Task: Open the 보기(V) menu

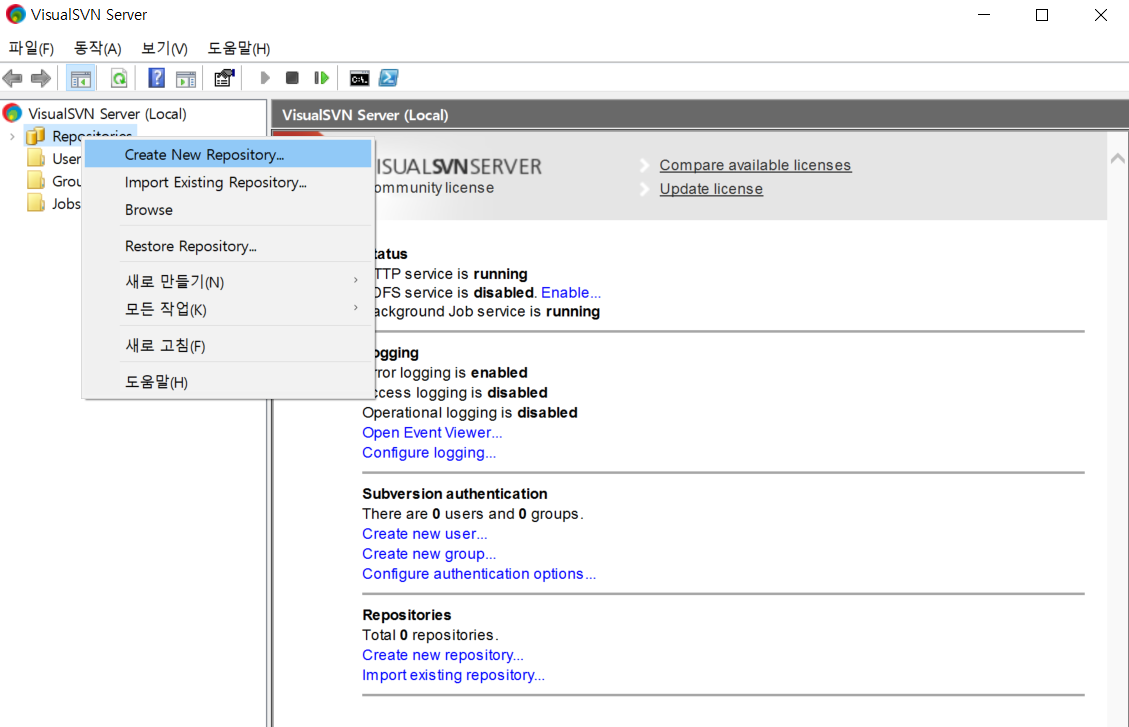Action: coord(164,48)
